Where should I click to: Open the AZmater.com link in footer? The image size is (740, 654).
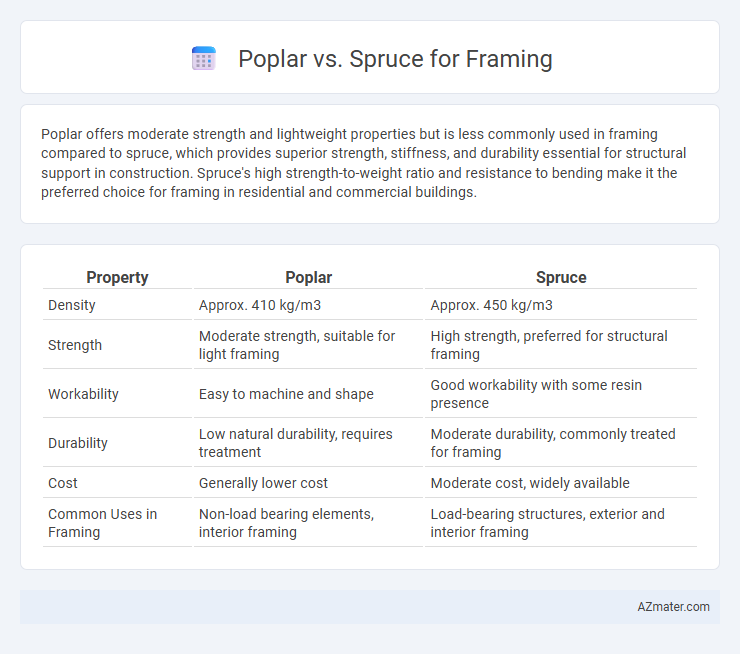point(673,607)
